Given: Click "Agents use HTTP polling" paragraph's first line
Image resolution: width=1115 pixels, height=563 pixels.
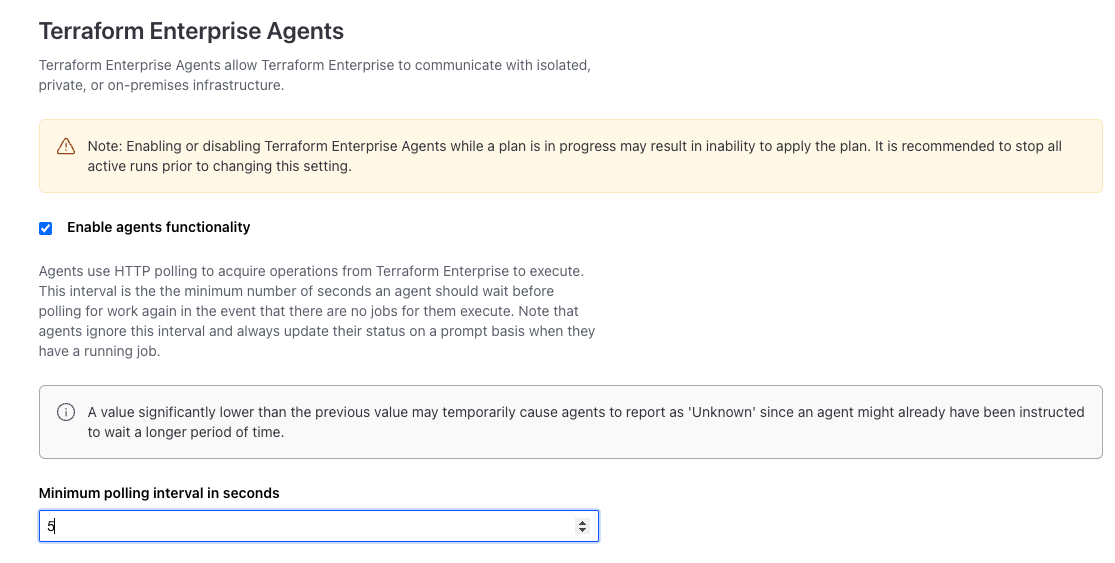Looking at the screenshot, I should click(x=310, y=271).
